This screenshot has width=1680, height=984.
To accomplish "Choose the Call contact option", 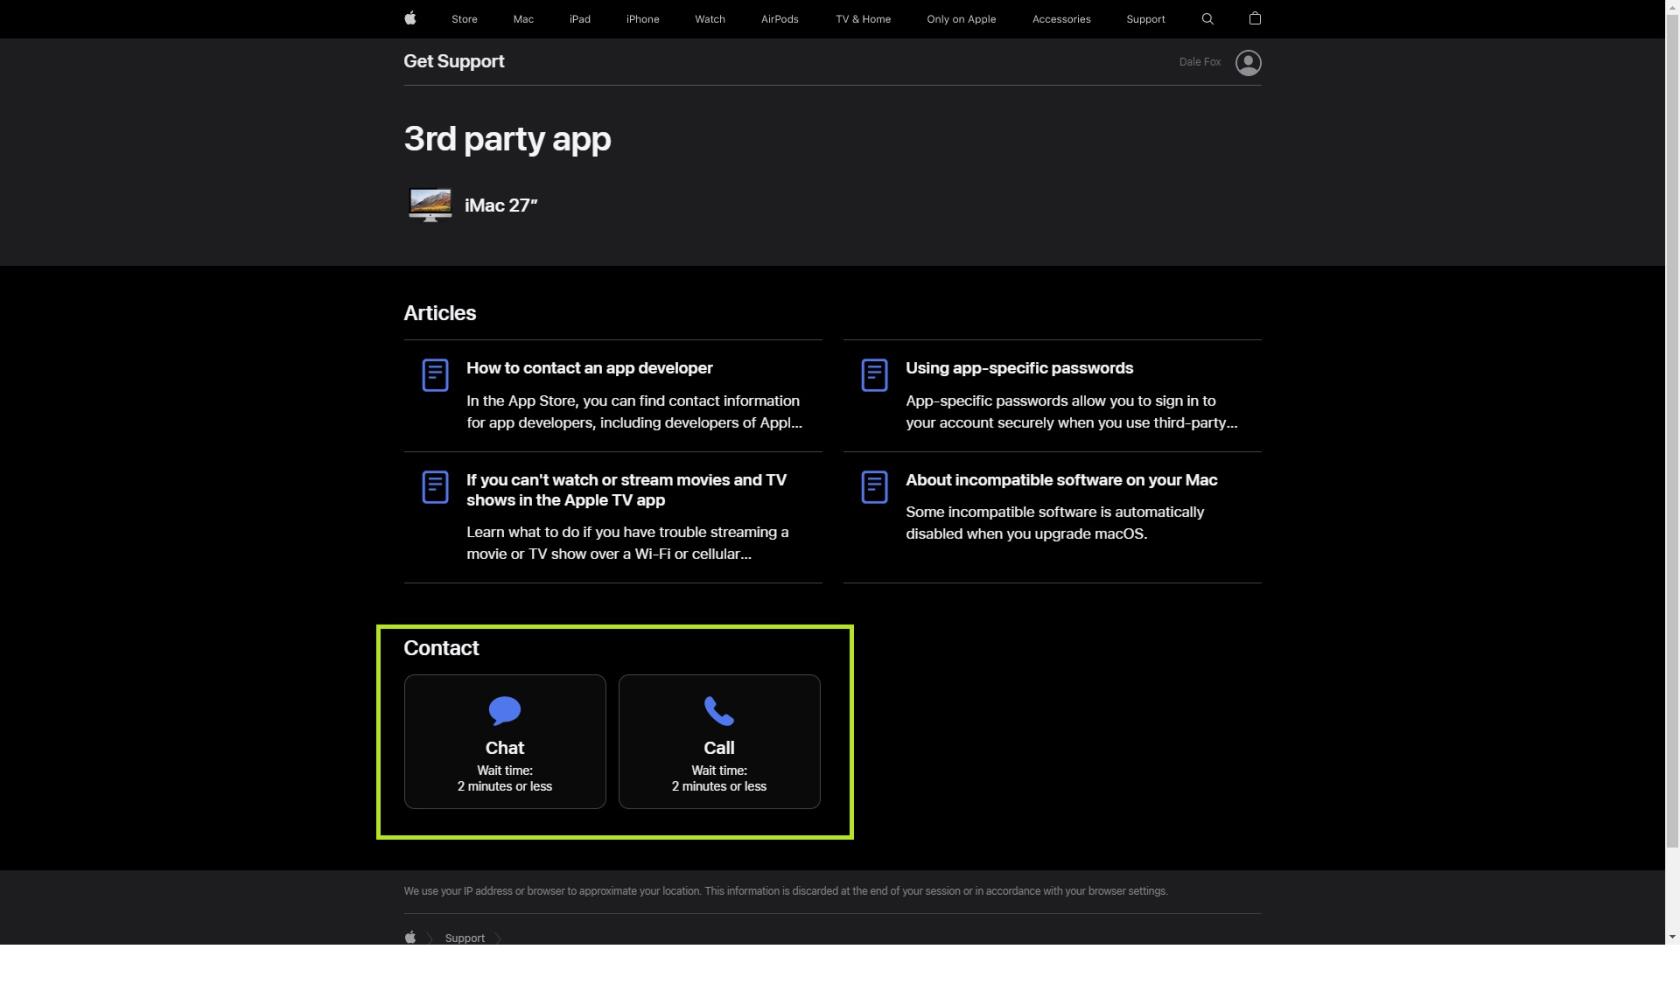I will tap(719, 741).
